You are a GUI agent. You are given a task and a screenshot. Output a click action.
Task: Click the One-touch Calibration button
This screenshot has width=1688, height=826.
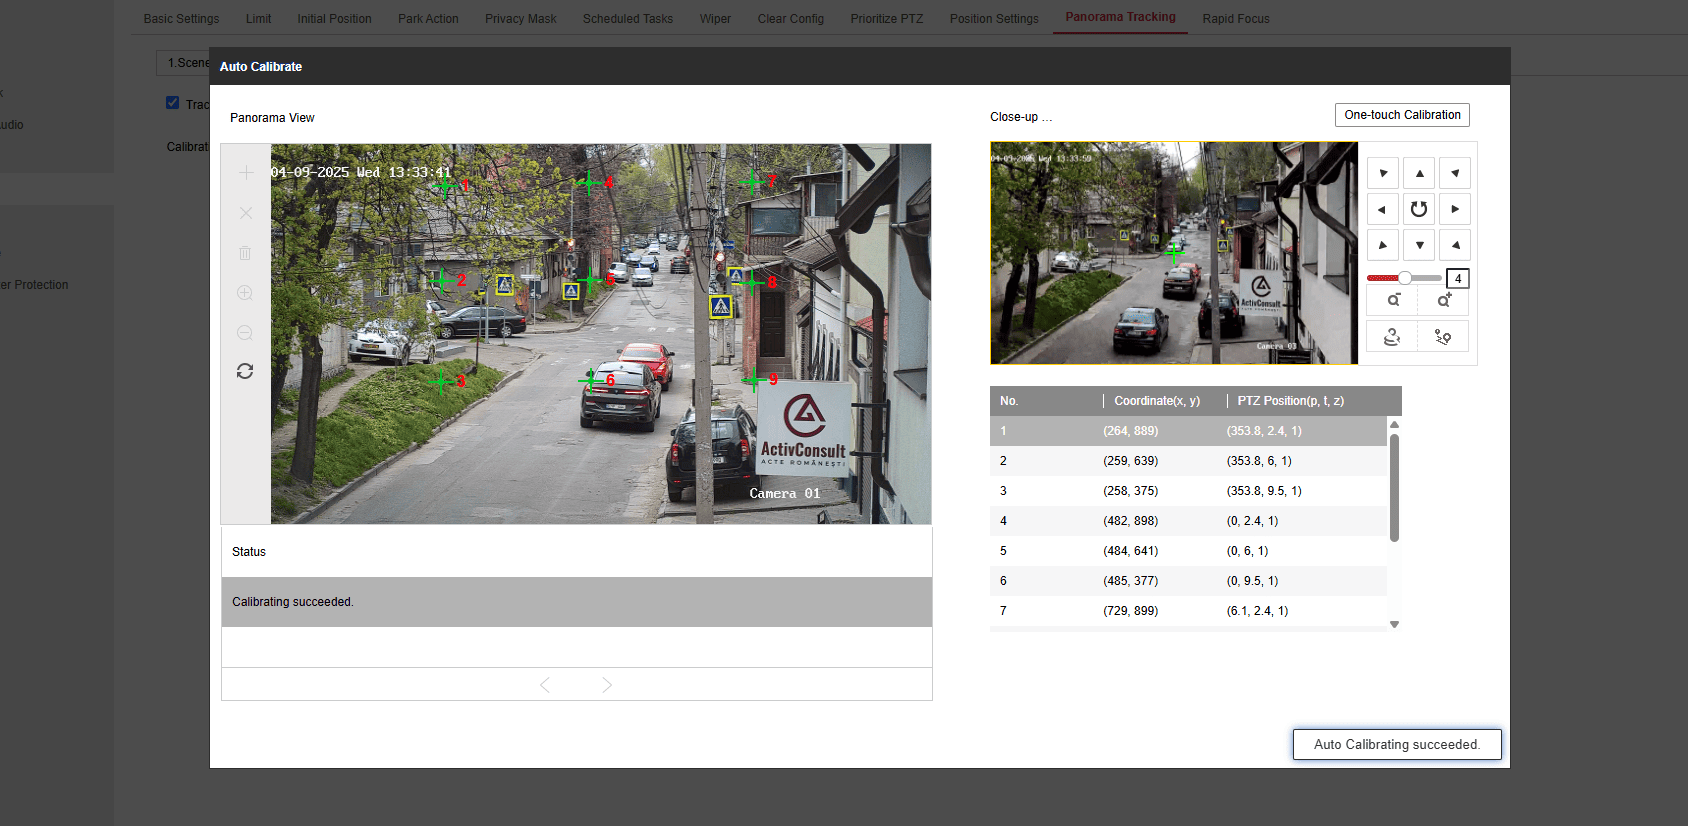(x=1401, y=115)
